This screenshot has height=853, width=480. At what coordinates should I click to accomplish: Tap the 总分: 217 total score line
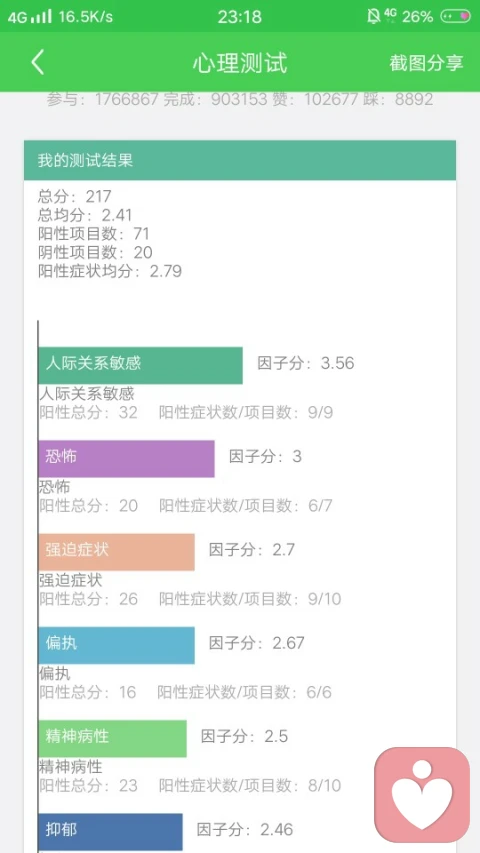(x=75, y=196)
